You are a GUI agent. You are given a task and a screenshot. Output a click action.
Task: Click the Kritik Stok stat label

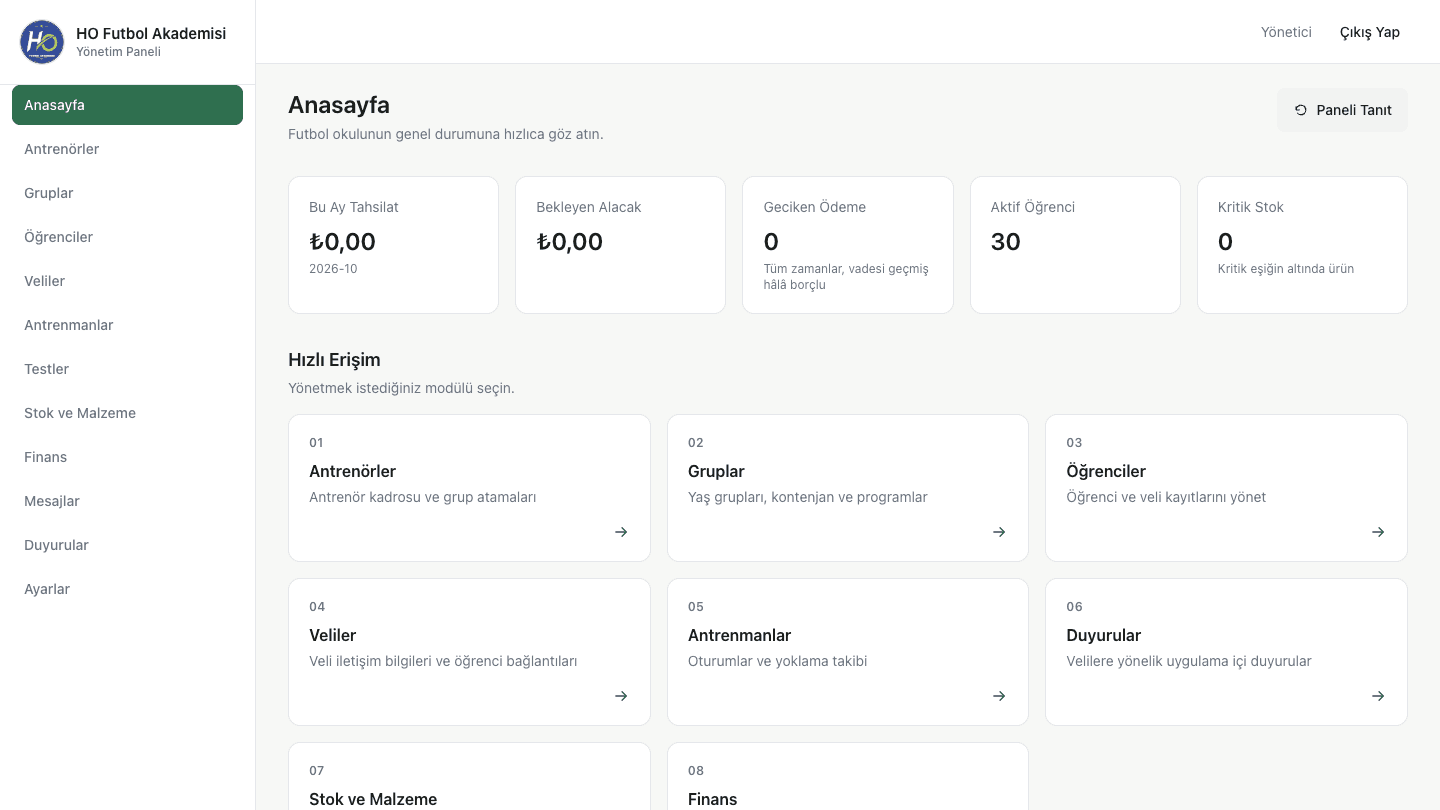(1251, 207)
